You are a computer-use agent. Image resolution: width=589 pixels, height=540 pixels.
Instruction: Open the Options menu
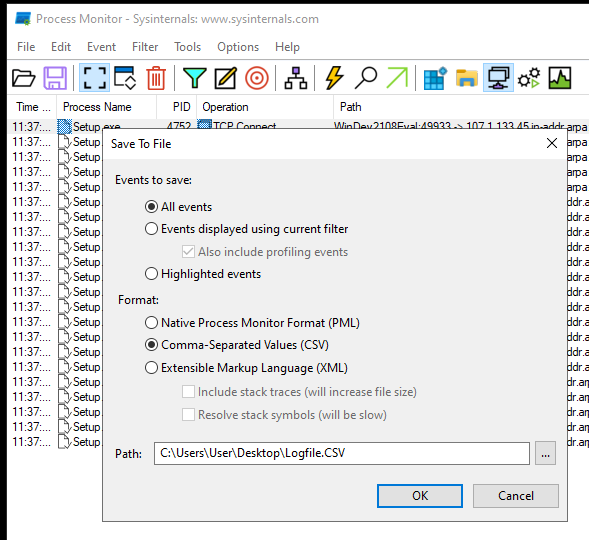(x=238, y=47)
